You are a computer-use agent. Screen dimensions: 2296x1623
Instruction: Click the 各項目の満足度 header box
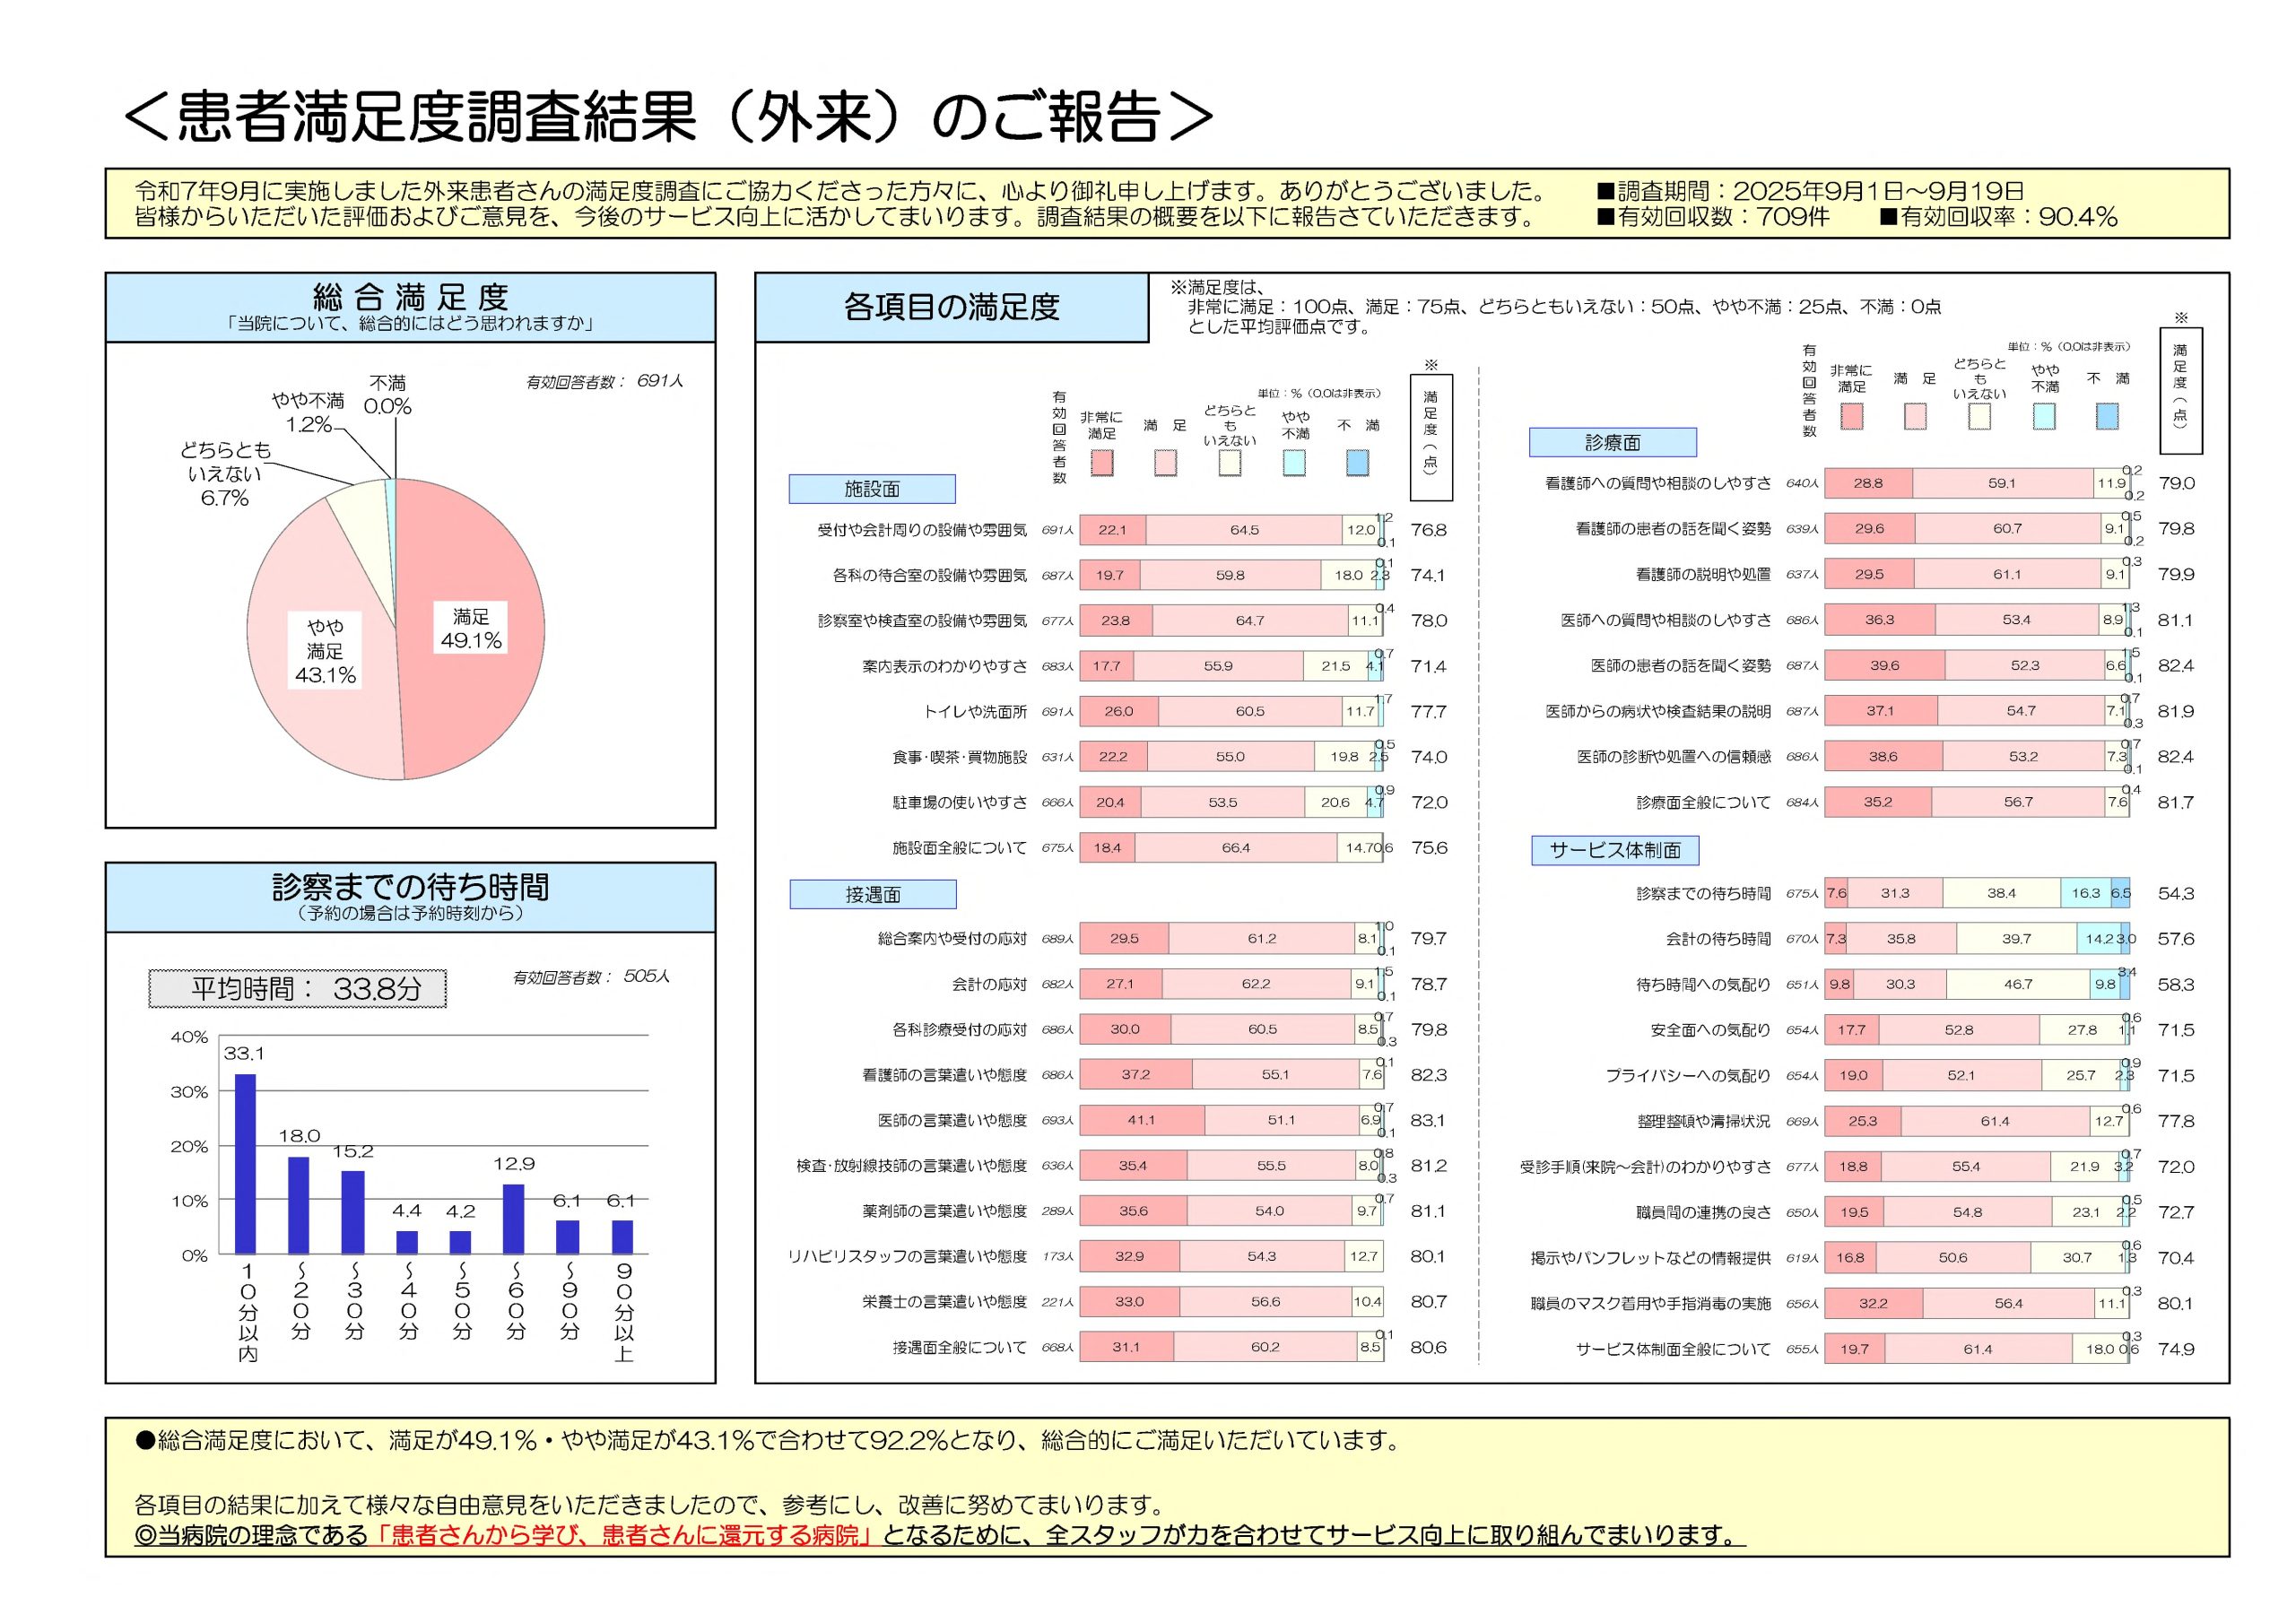pos(951,307)
